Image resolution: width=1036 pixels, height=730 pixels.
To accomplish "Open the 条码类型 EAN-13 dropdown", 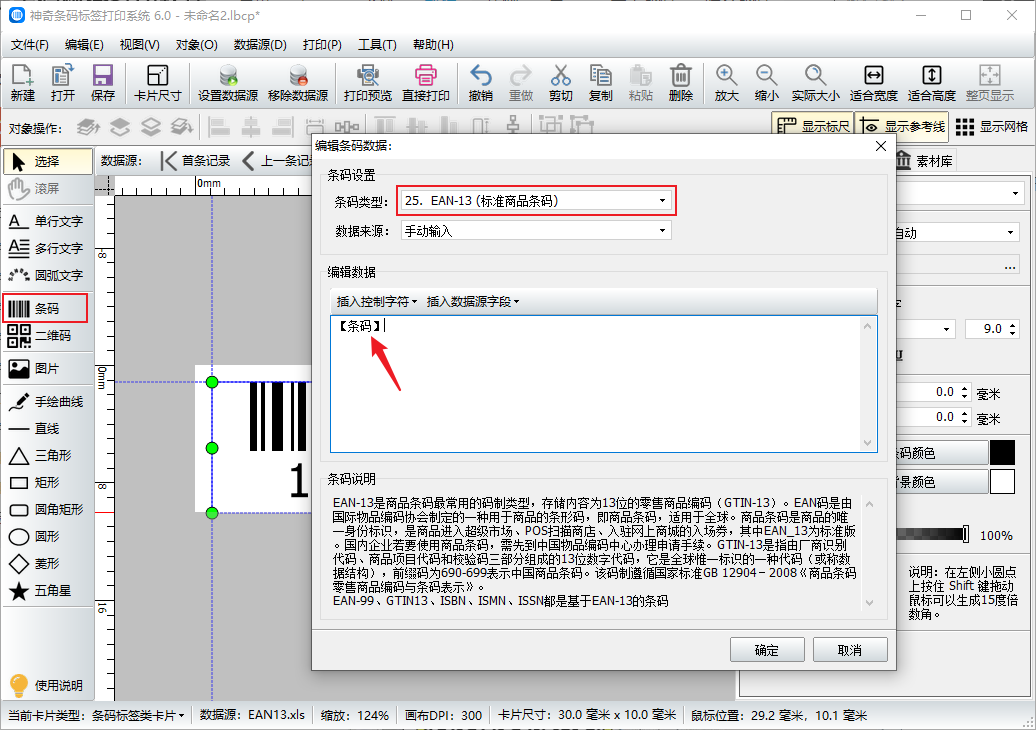I will [536, 200].
